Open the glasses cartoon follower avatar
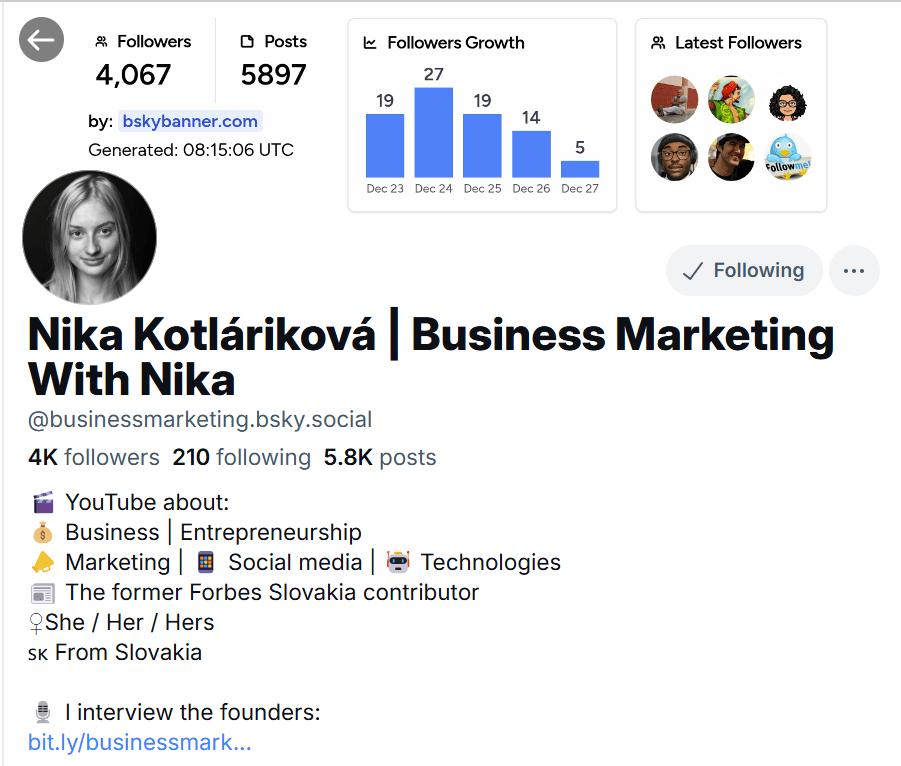This screenshot has width=901, height=766. 787,100
